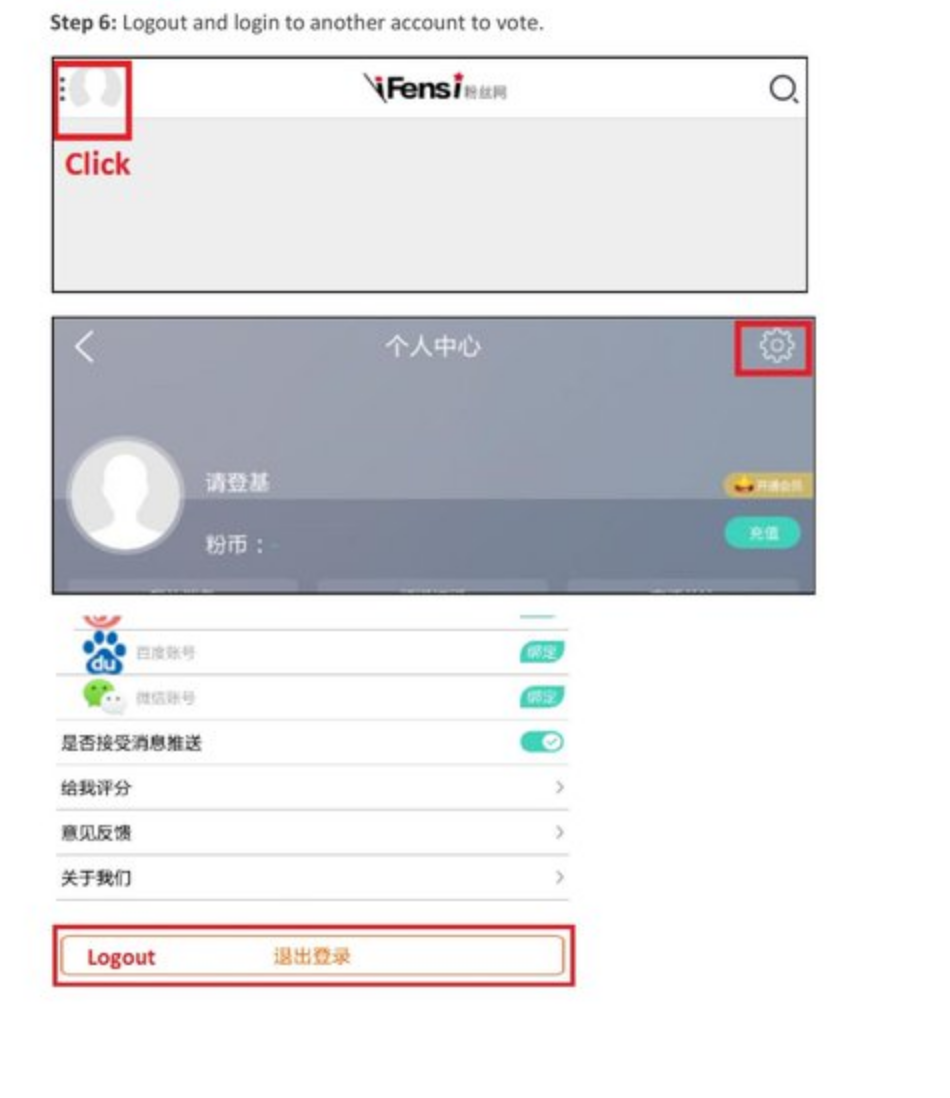Viewport: 950px width, 1098px height.
Task: Tap the yellow VIP membership badge
Action: pos(769,485)
